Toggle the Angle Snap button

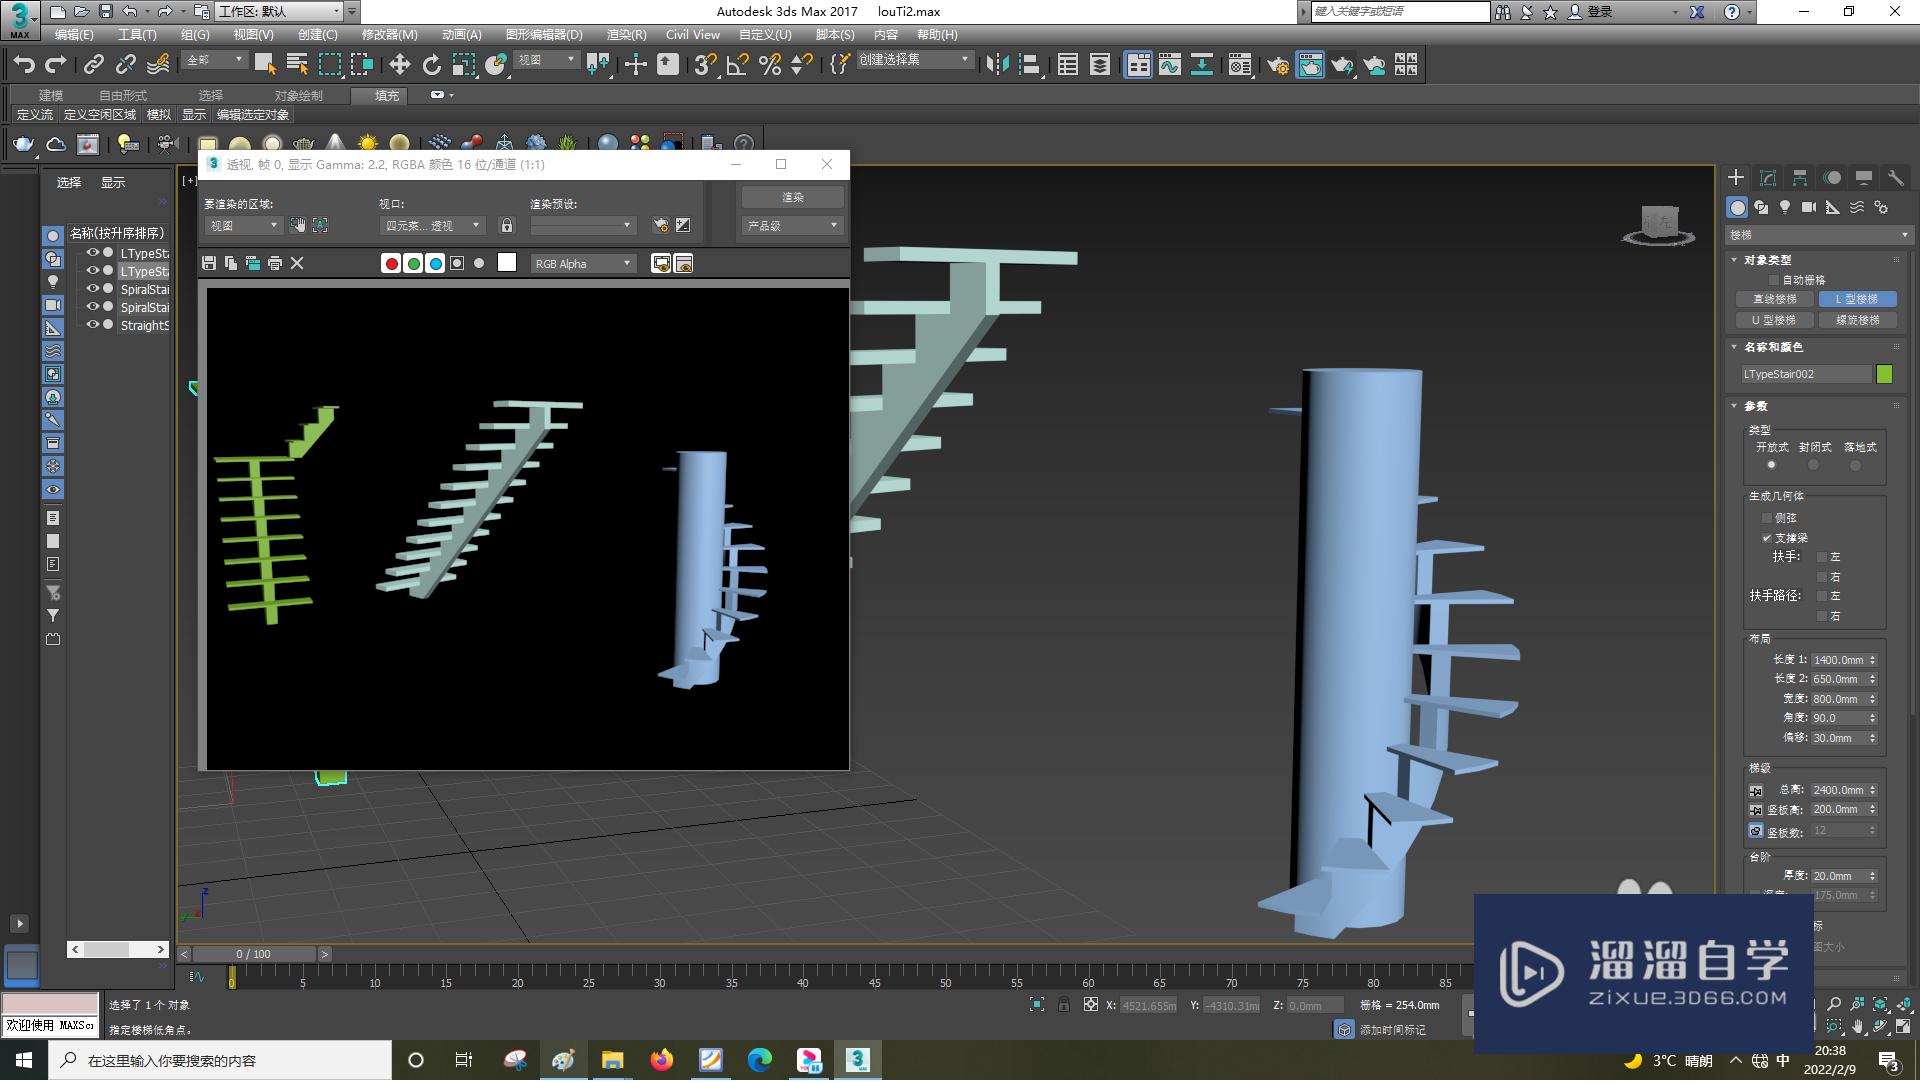(737, 65)
